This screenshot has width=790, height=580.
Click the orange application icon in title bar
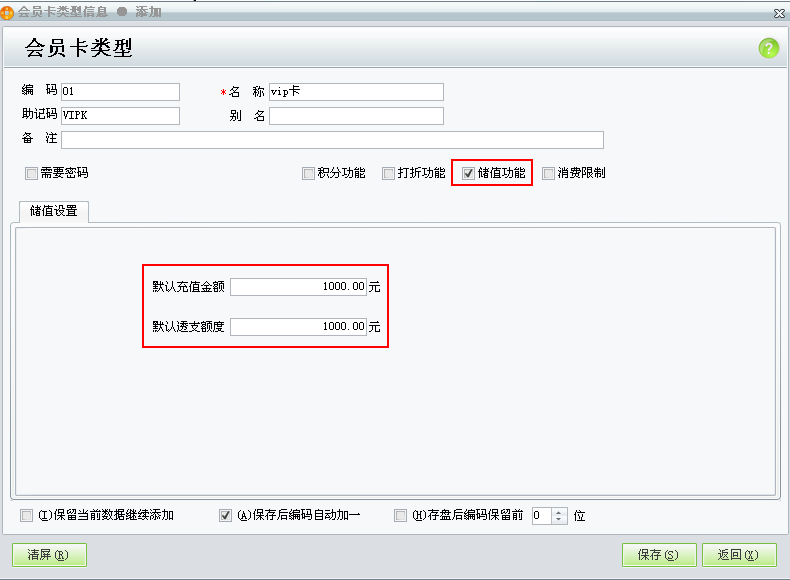click(7, 12)
